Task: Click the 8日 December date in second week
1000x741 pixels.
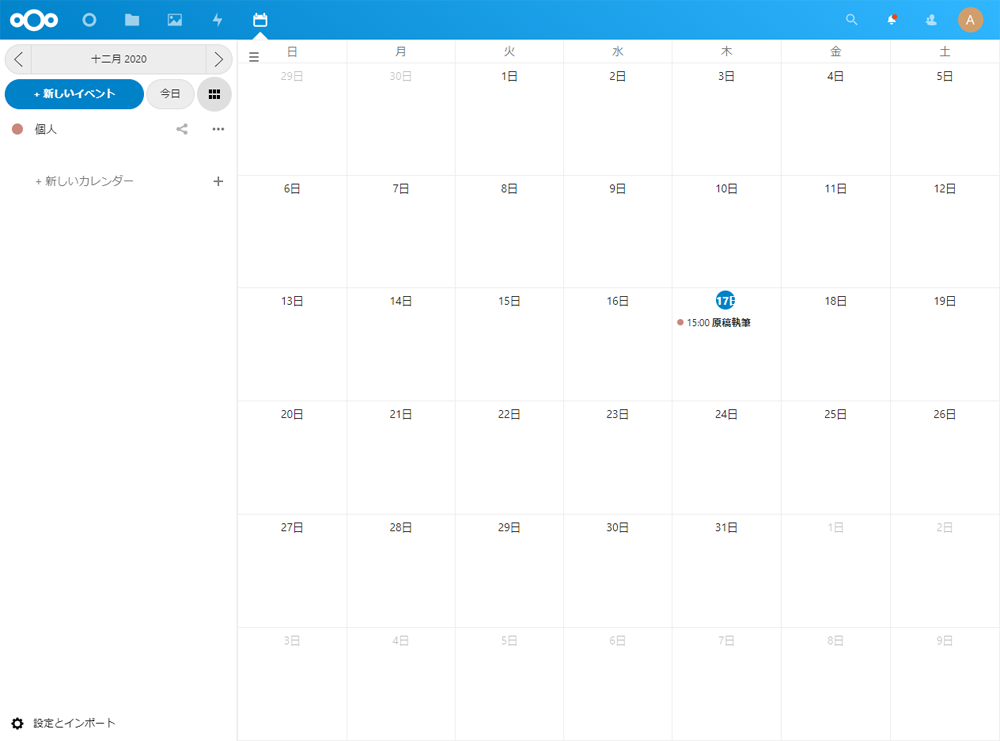Action: tap(509, 189)
